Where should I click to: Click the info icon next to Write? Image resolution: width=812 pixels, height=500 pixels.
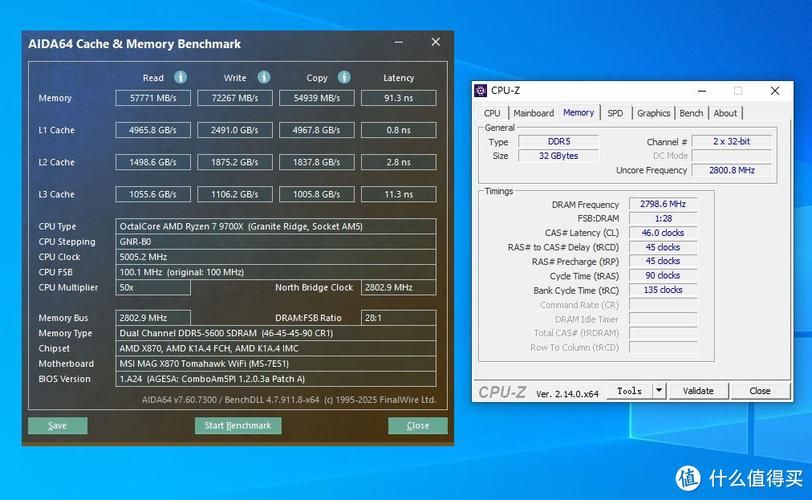pyautogui.click(x=264, y=77)
